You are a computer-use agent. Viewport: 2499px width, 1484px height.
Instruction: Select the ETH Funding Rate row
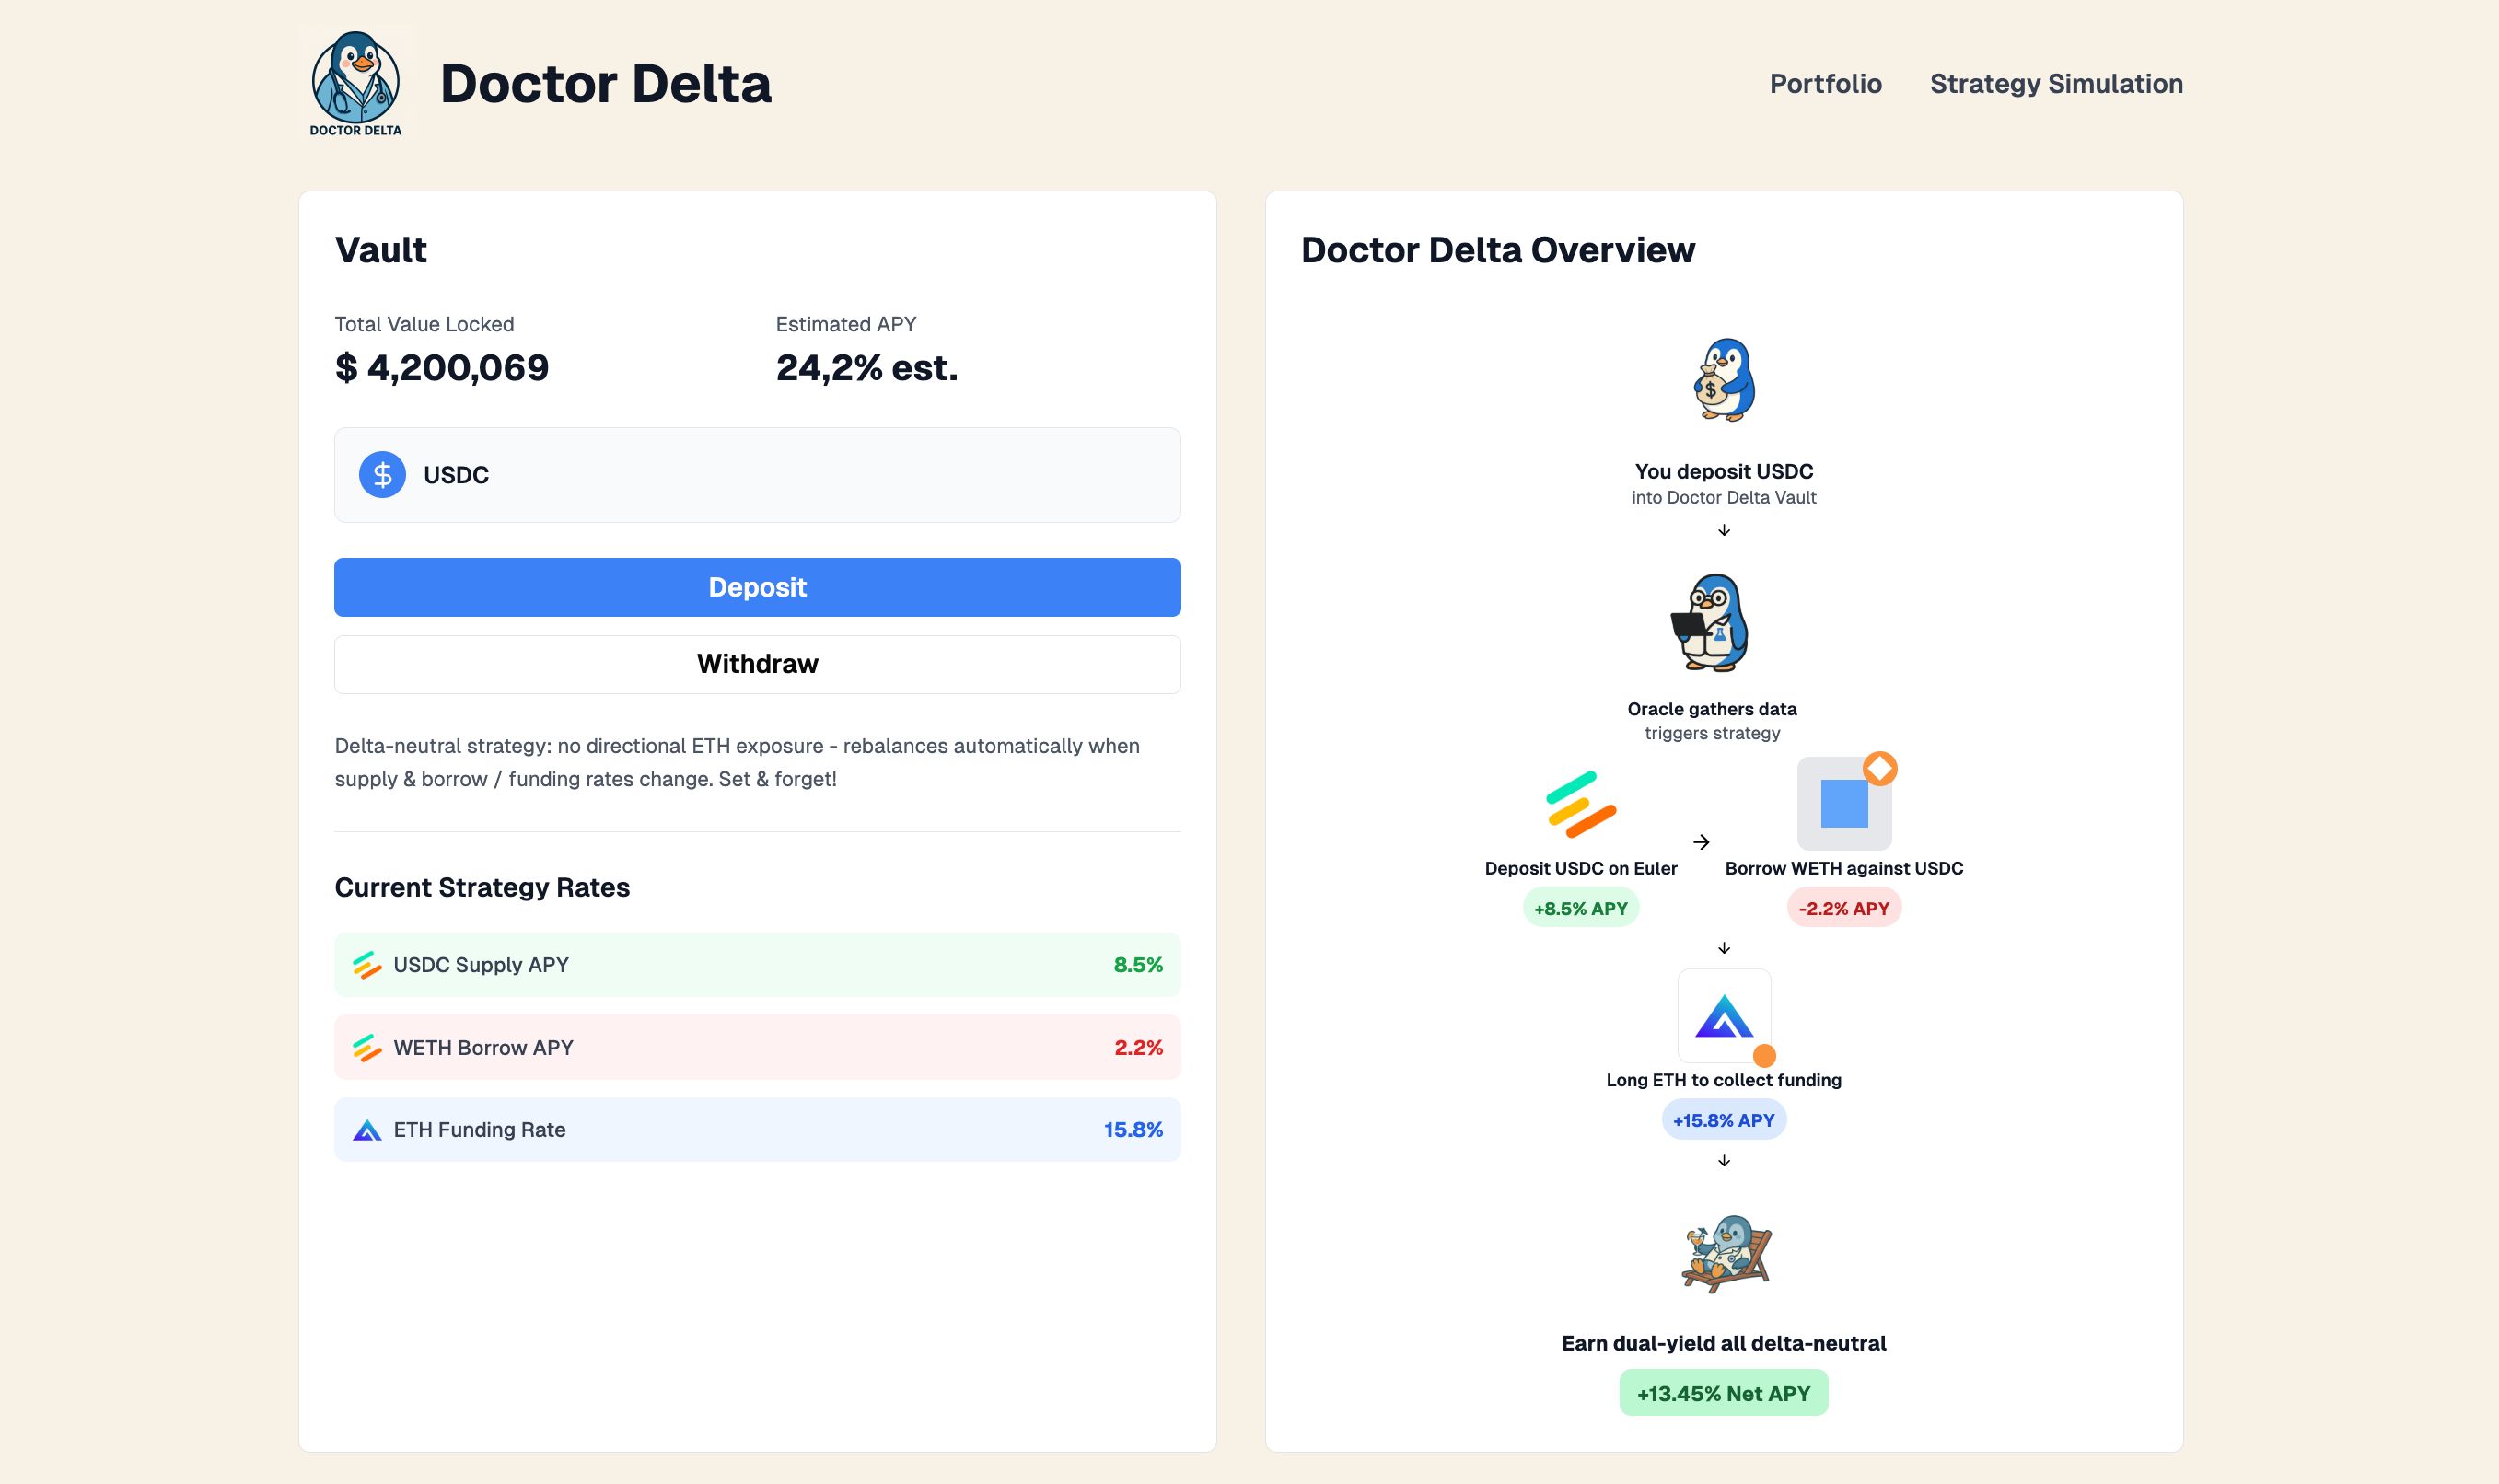tap(757, 1130)
